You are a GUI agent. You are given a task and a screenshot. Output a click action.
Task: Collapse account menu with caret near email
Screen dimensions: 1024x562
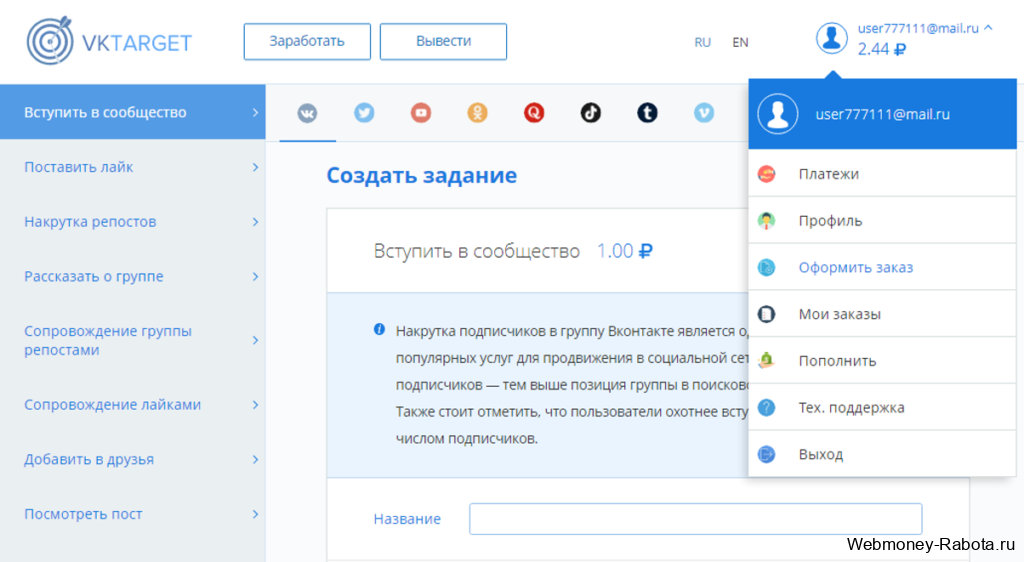point(988,27)
